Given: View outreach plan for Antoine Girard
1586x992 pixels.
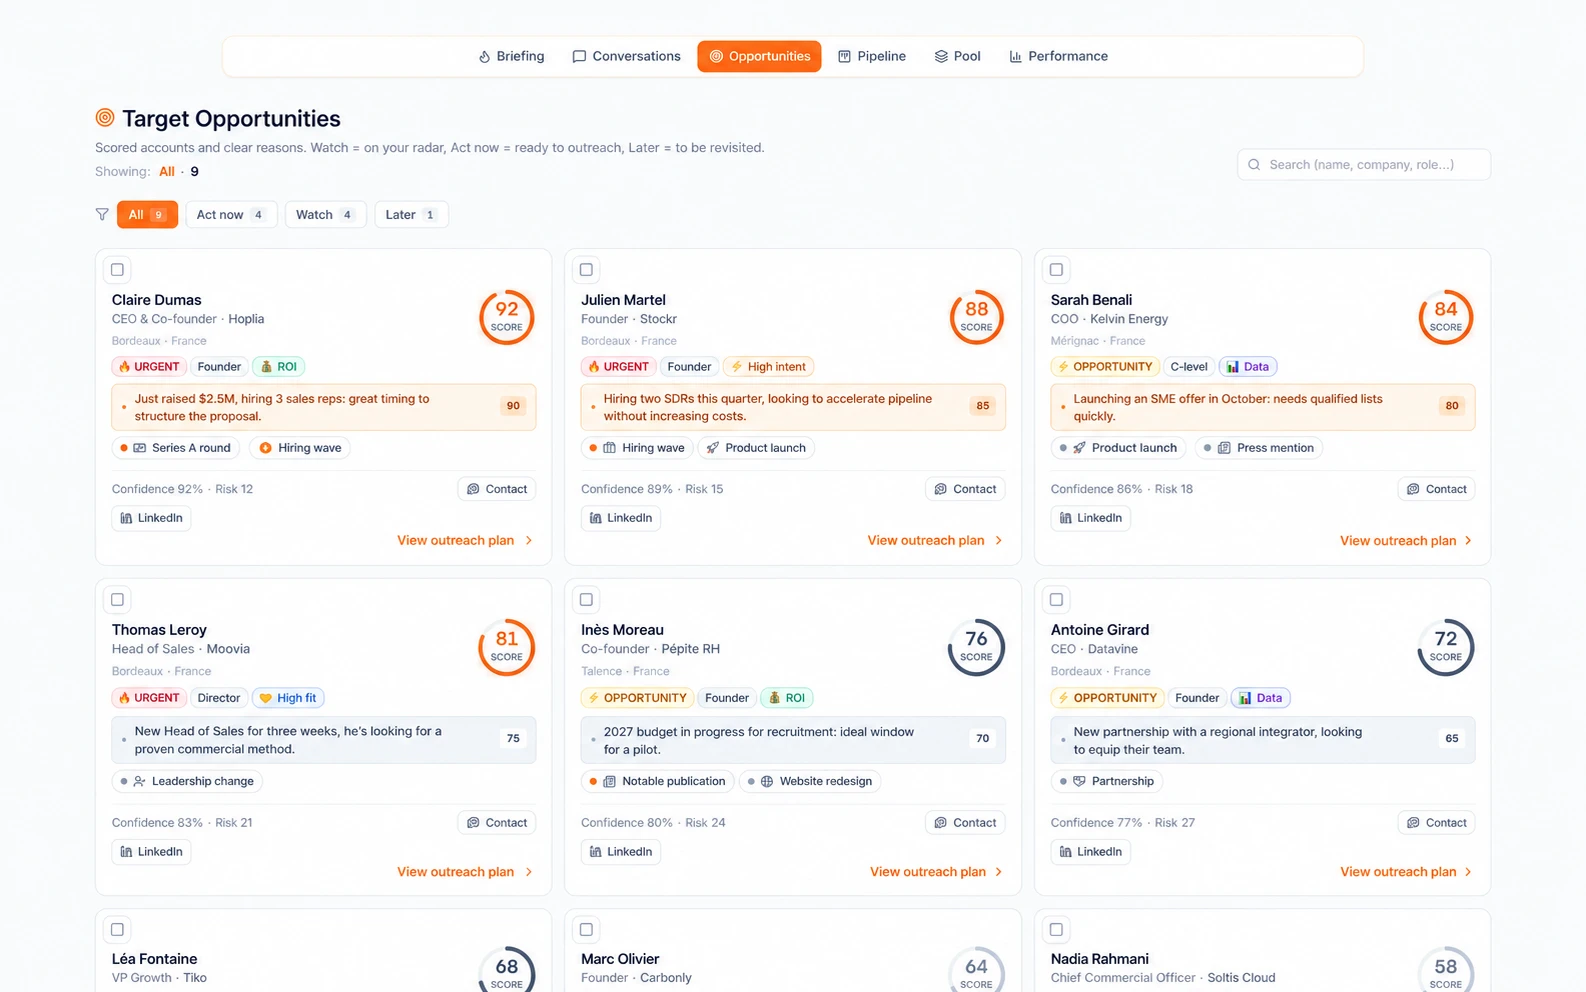Looking at the screenshot, I should coord(1406,872).
